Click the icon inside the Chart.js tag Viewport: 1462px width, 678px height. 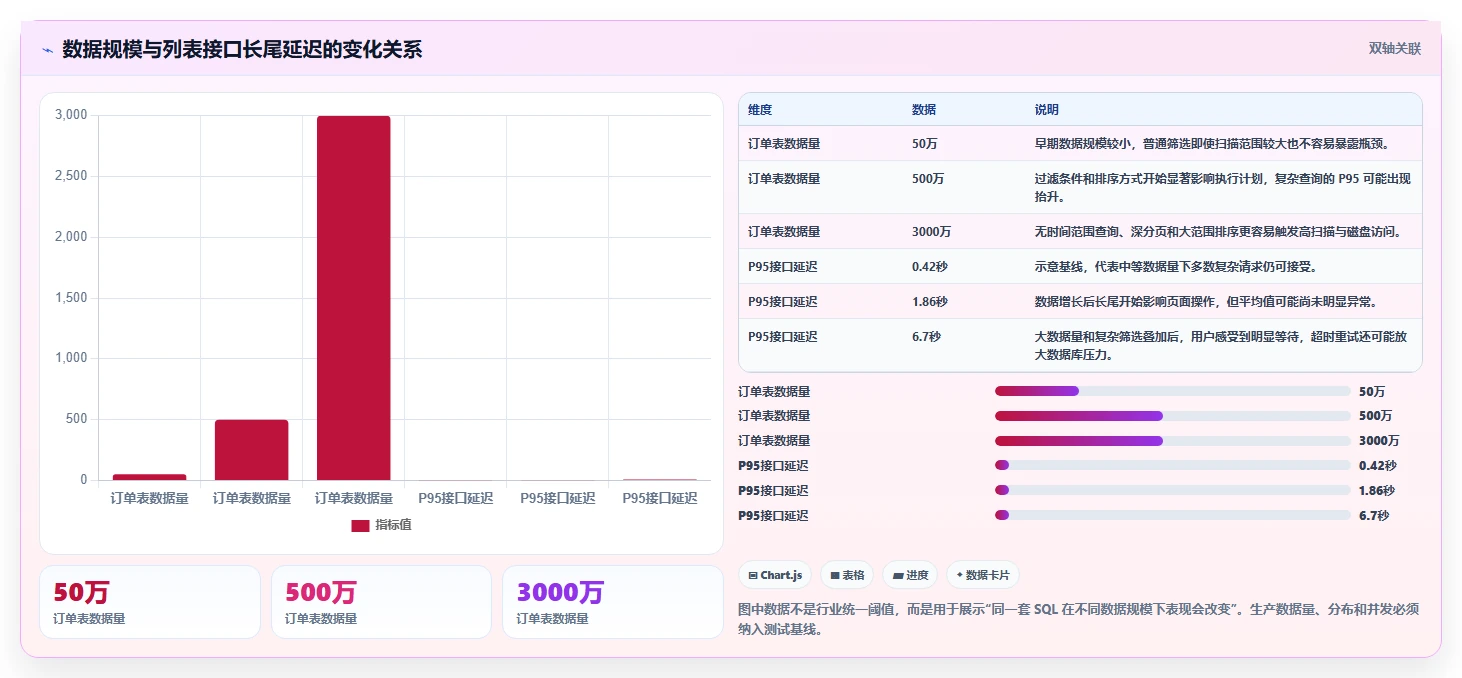click(x=753, y=576)
